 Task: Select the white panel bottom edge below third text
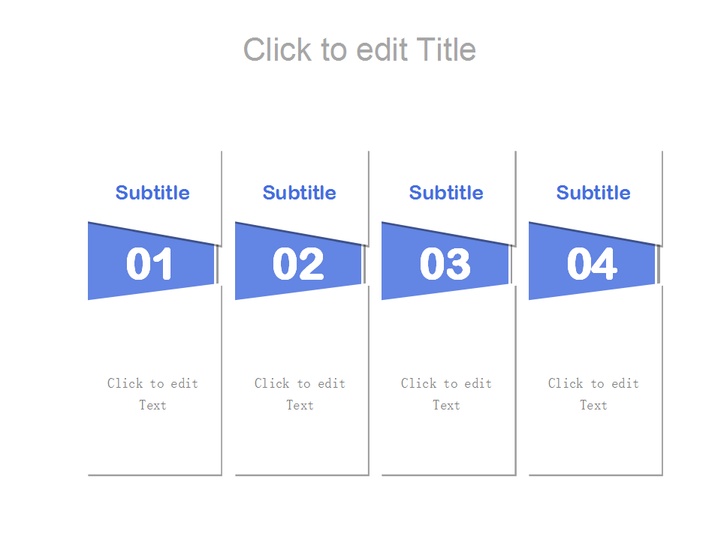[x=448, y=473]
